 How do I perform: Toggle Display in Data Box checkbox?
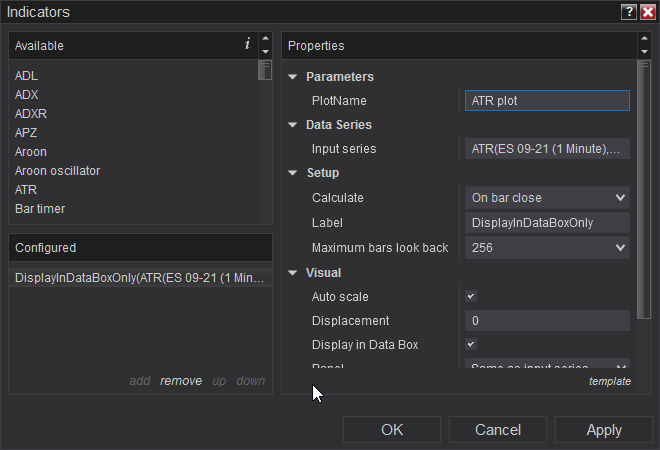coord(471,345)
